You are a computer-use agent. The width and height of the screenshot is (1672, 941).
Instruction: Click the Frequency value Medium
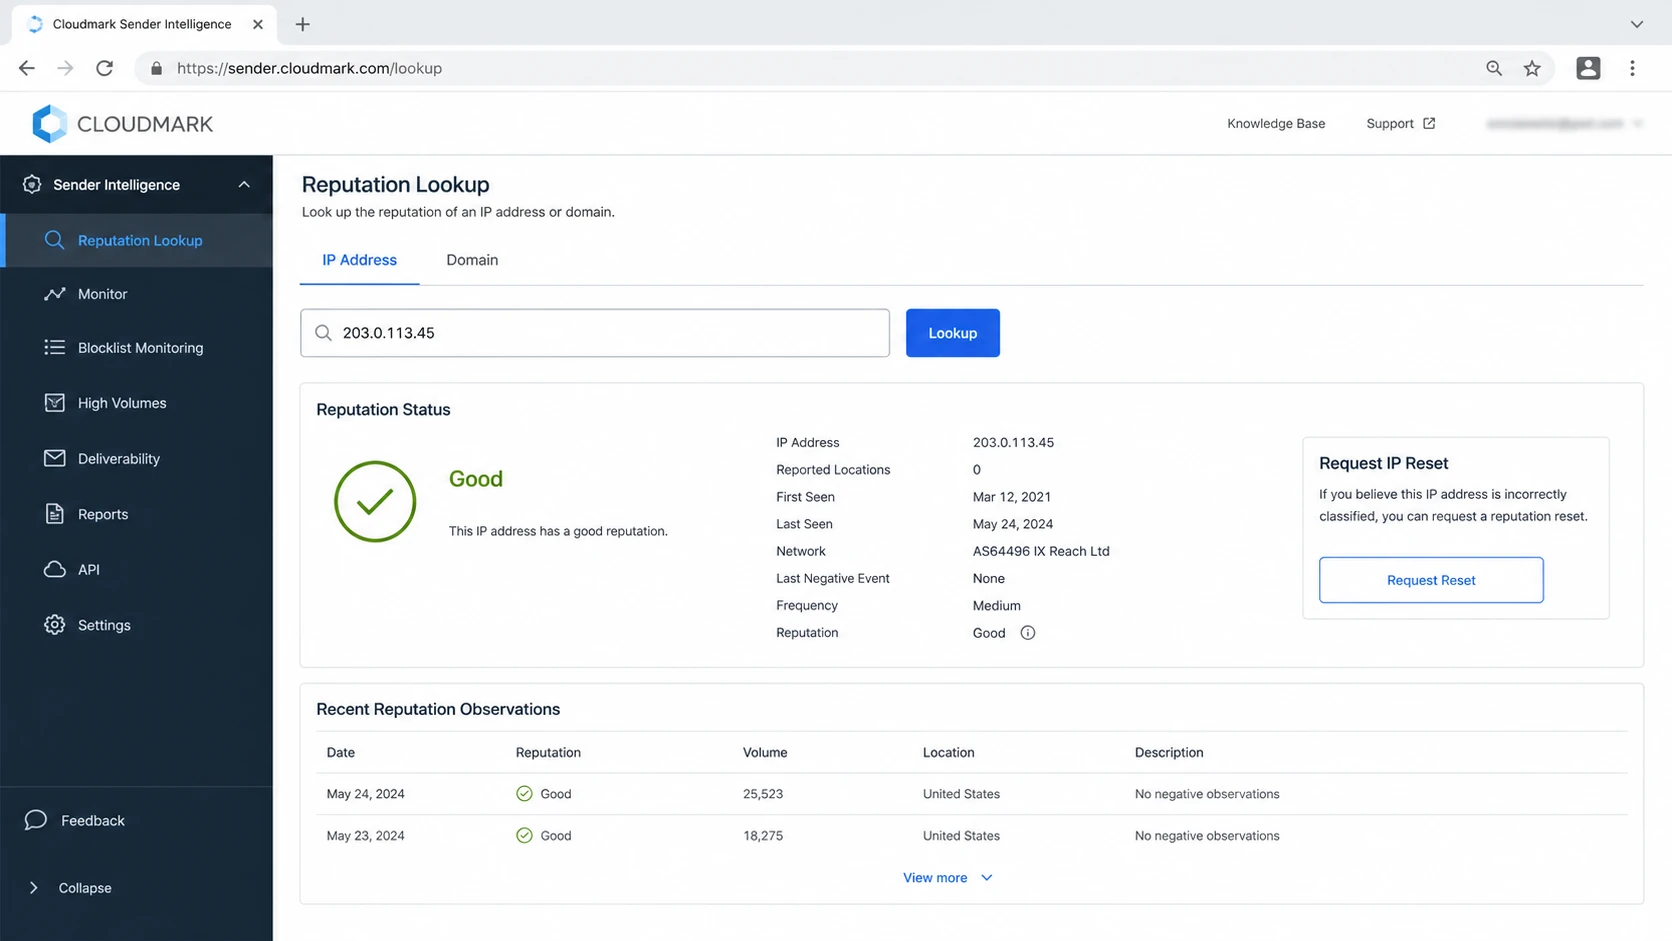[996, 606]
